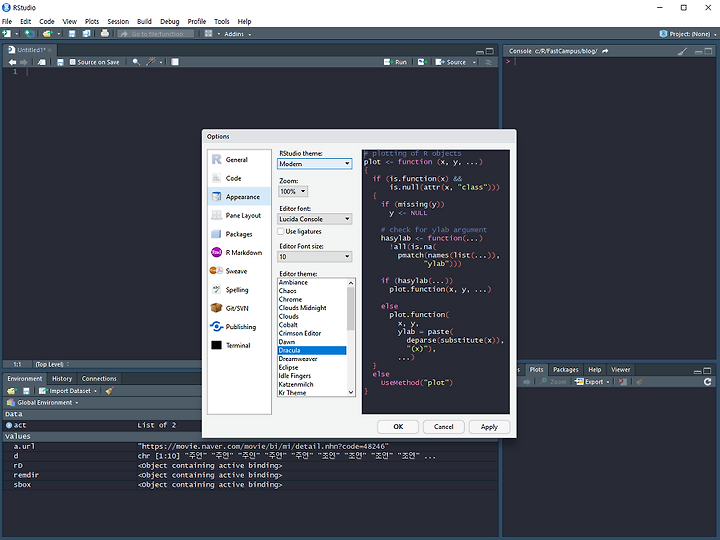
Task: Open the File menu
Action: pos(7,22)
